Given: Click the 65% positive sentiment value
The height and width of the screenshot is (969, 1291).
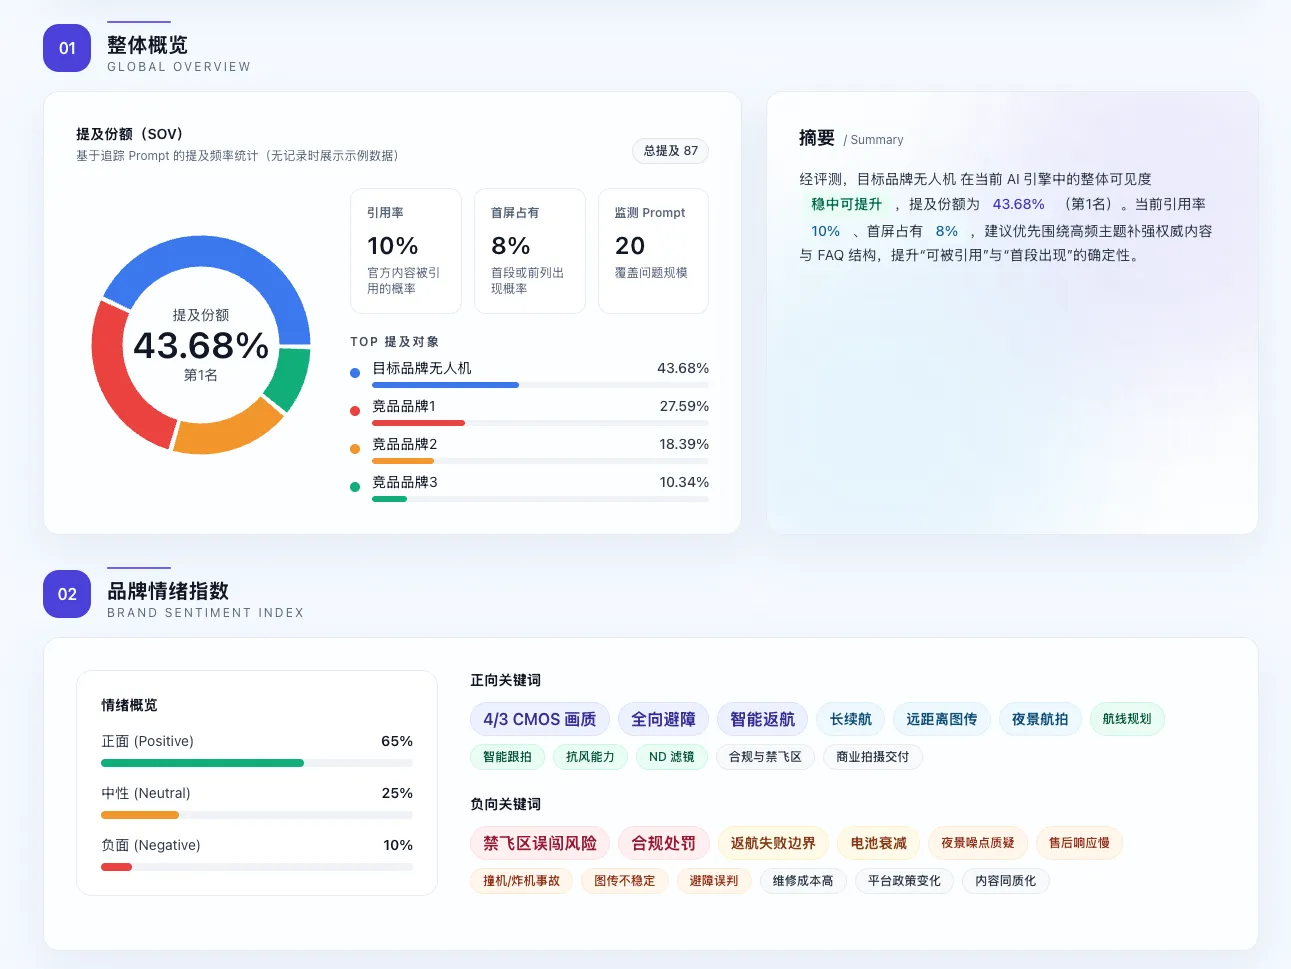Looking at the screenshot, I should tap(397, 741).
